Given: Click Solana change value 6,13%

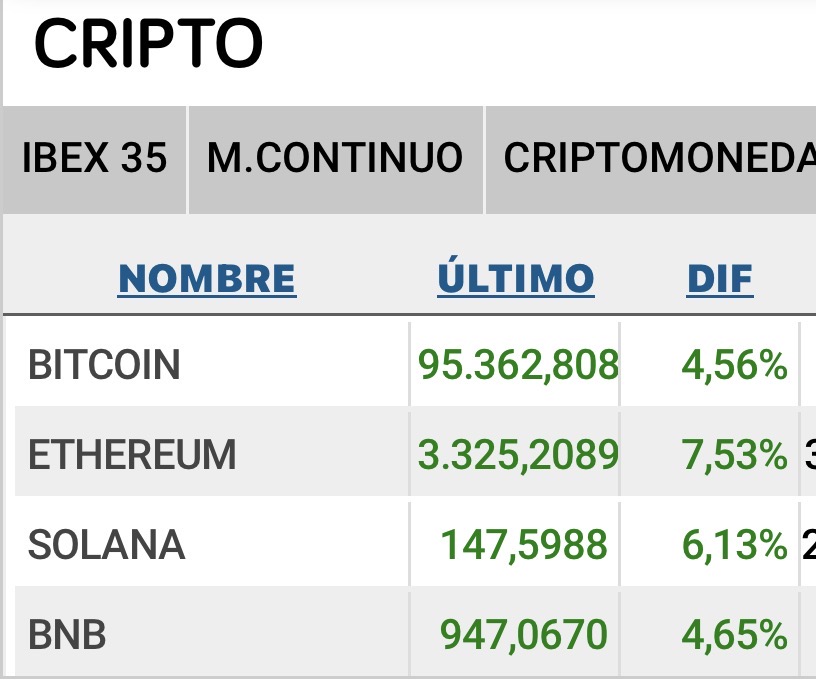Looking at the screenshot, I should pyautogui.click(x=734, y=545).
